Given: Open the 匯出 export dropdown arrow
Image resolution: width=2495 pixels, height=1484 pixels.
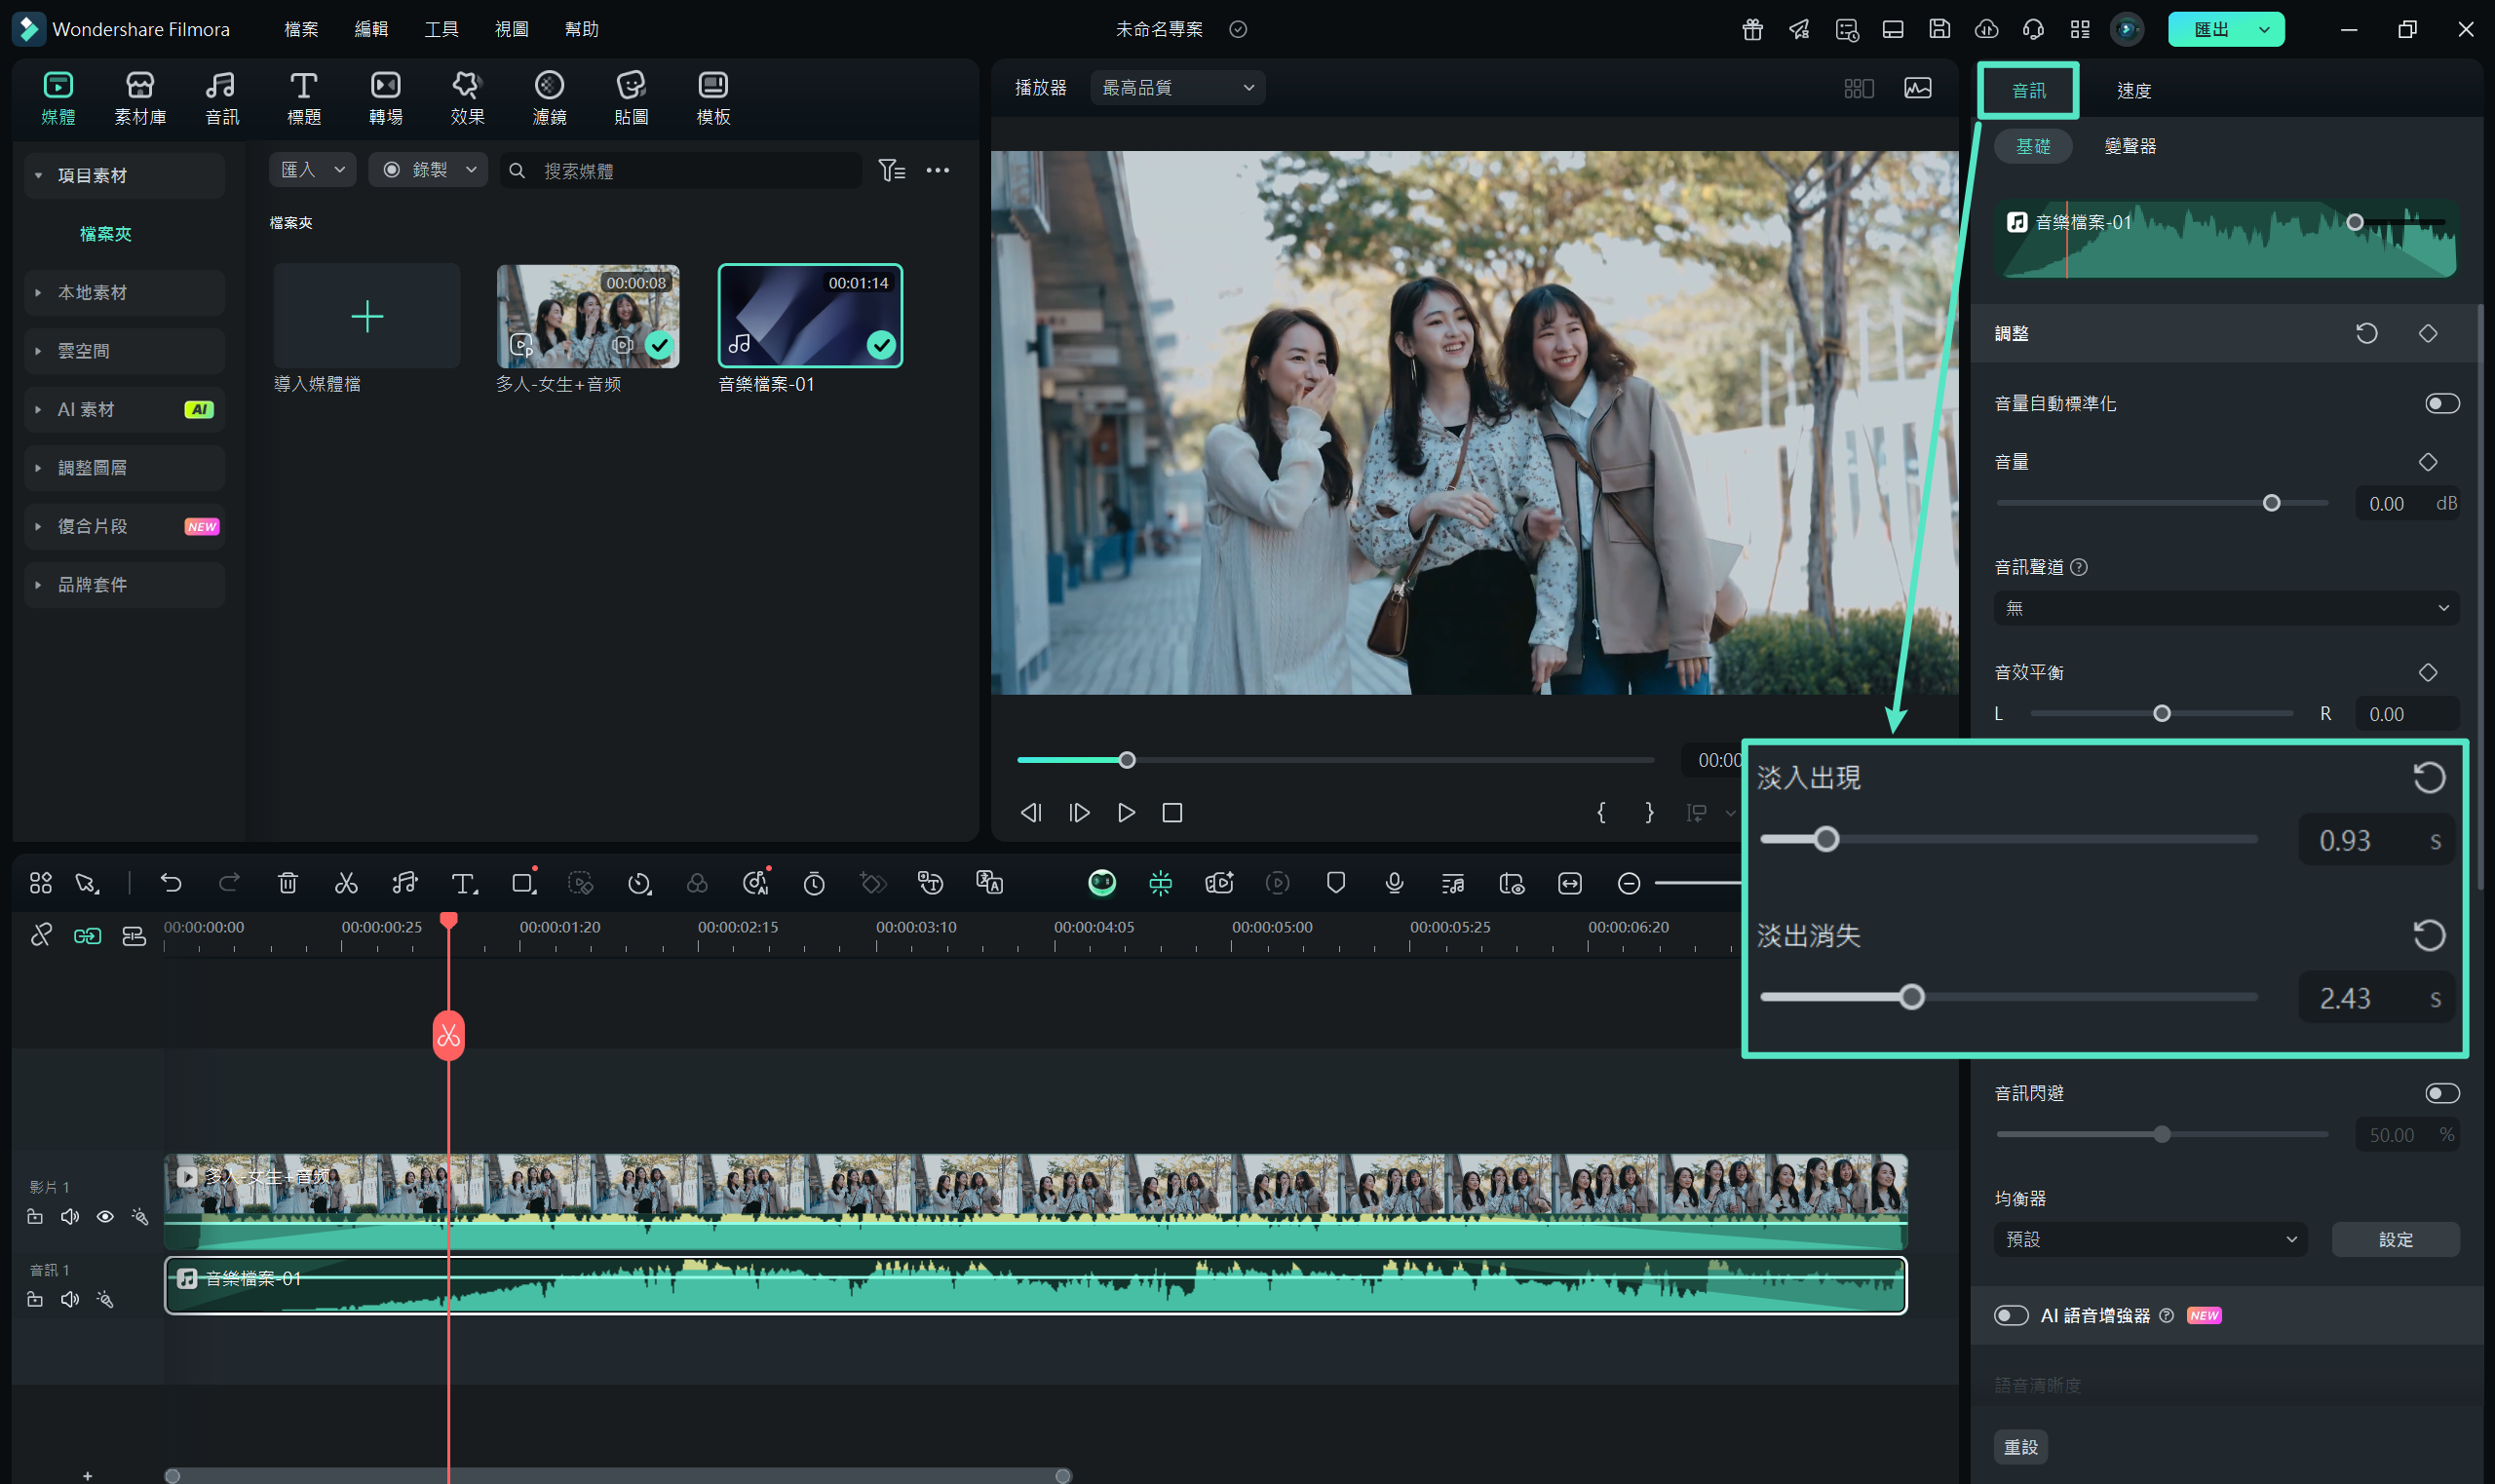Looking at the screenshot, I should [2264, 29].
